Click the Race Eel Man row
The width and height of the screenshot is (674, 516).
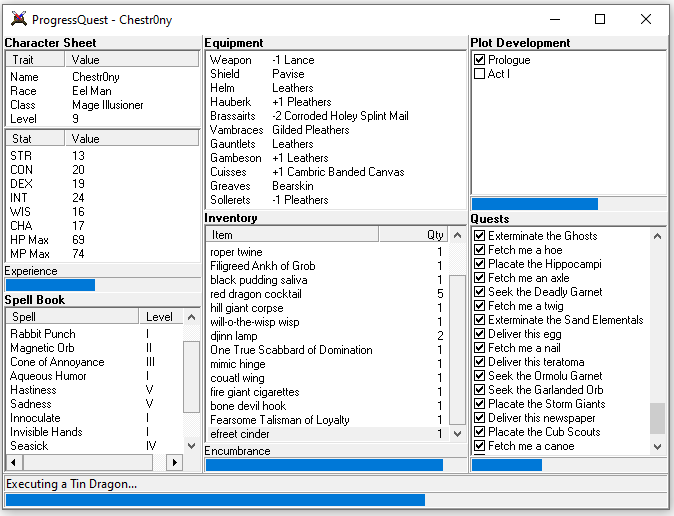pyautogui.click(x=102, y=91)
